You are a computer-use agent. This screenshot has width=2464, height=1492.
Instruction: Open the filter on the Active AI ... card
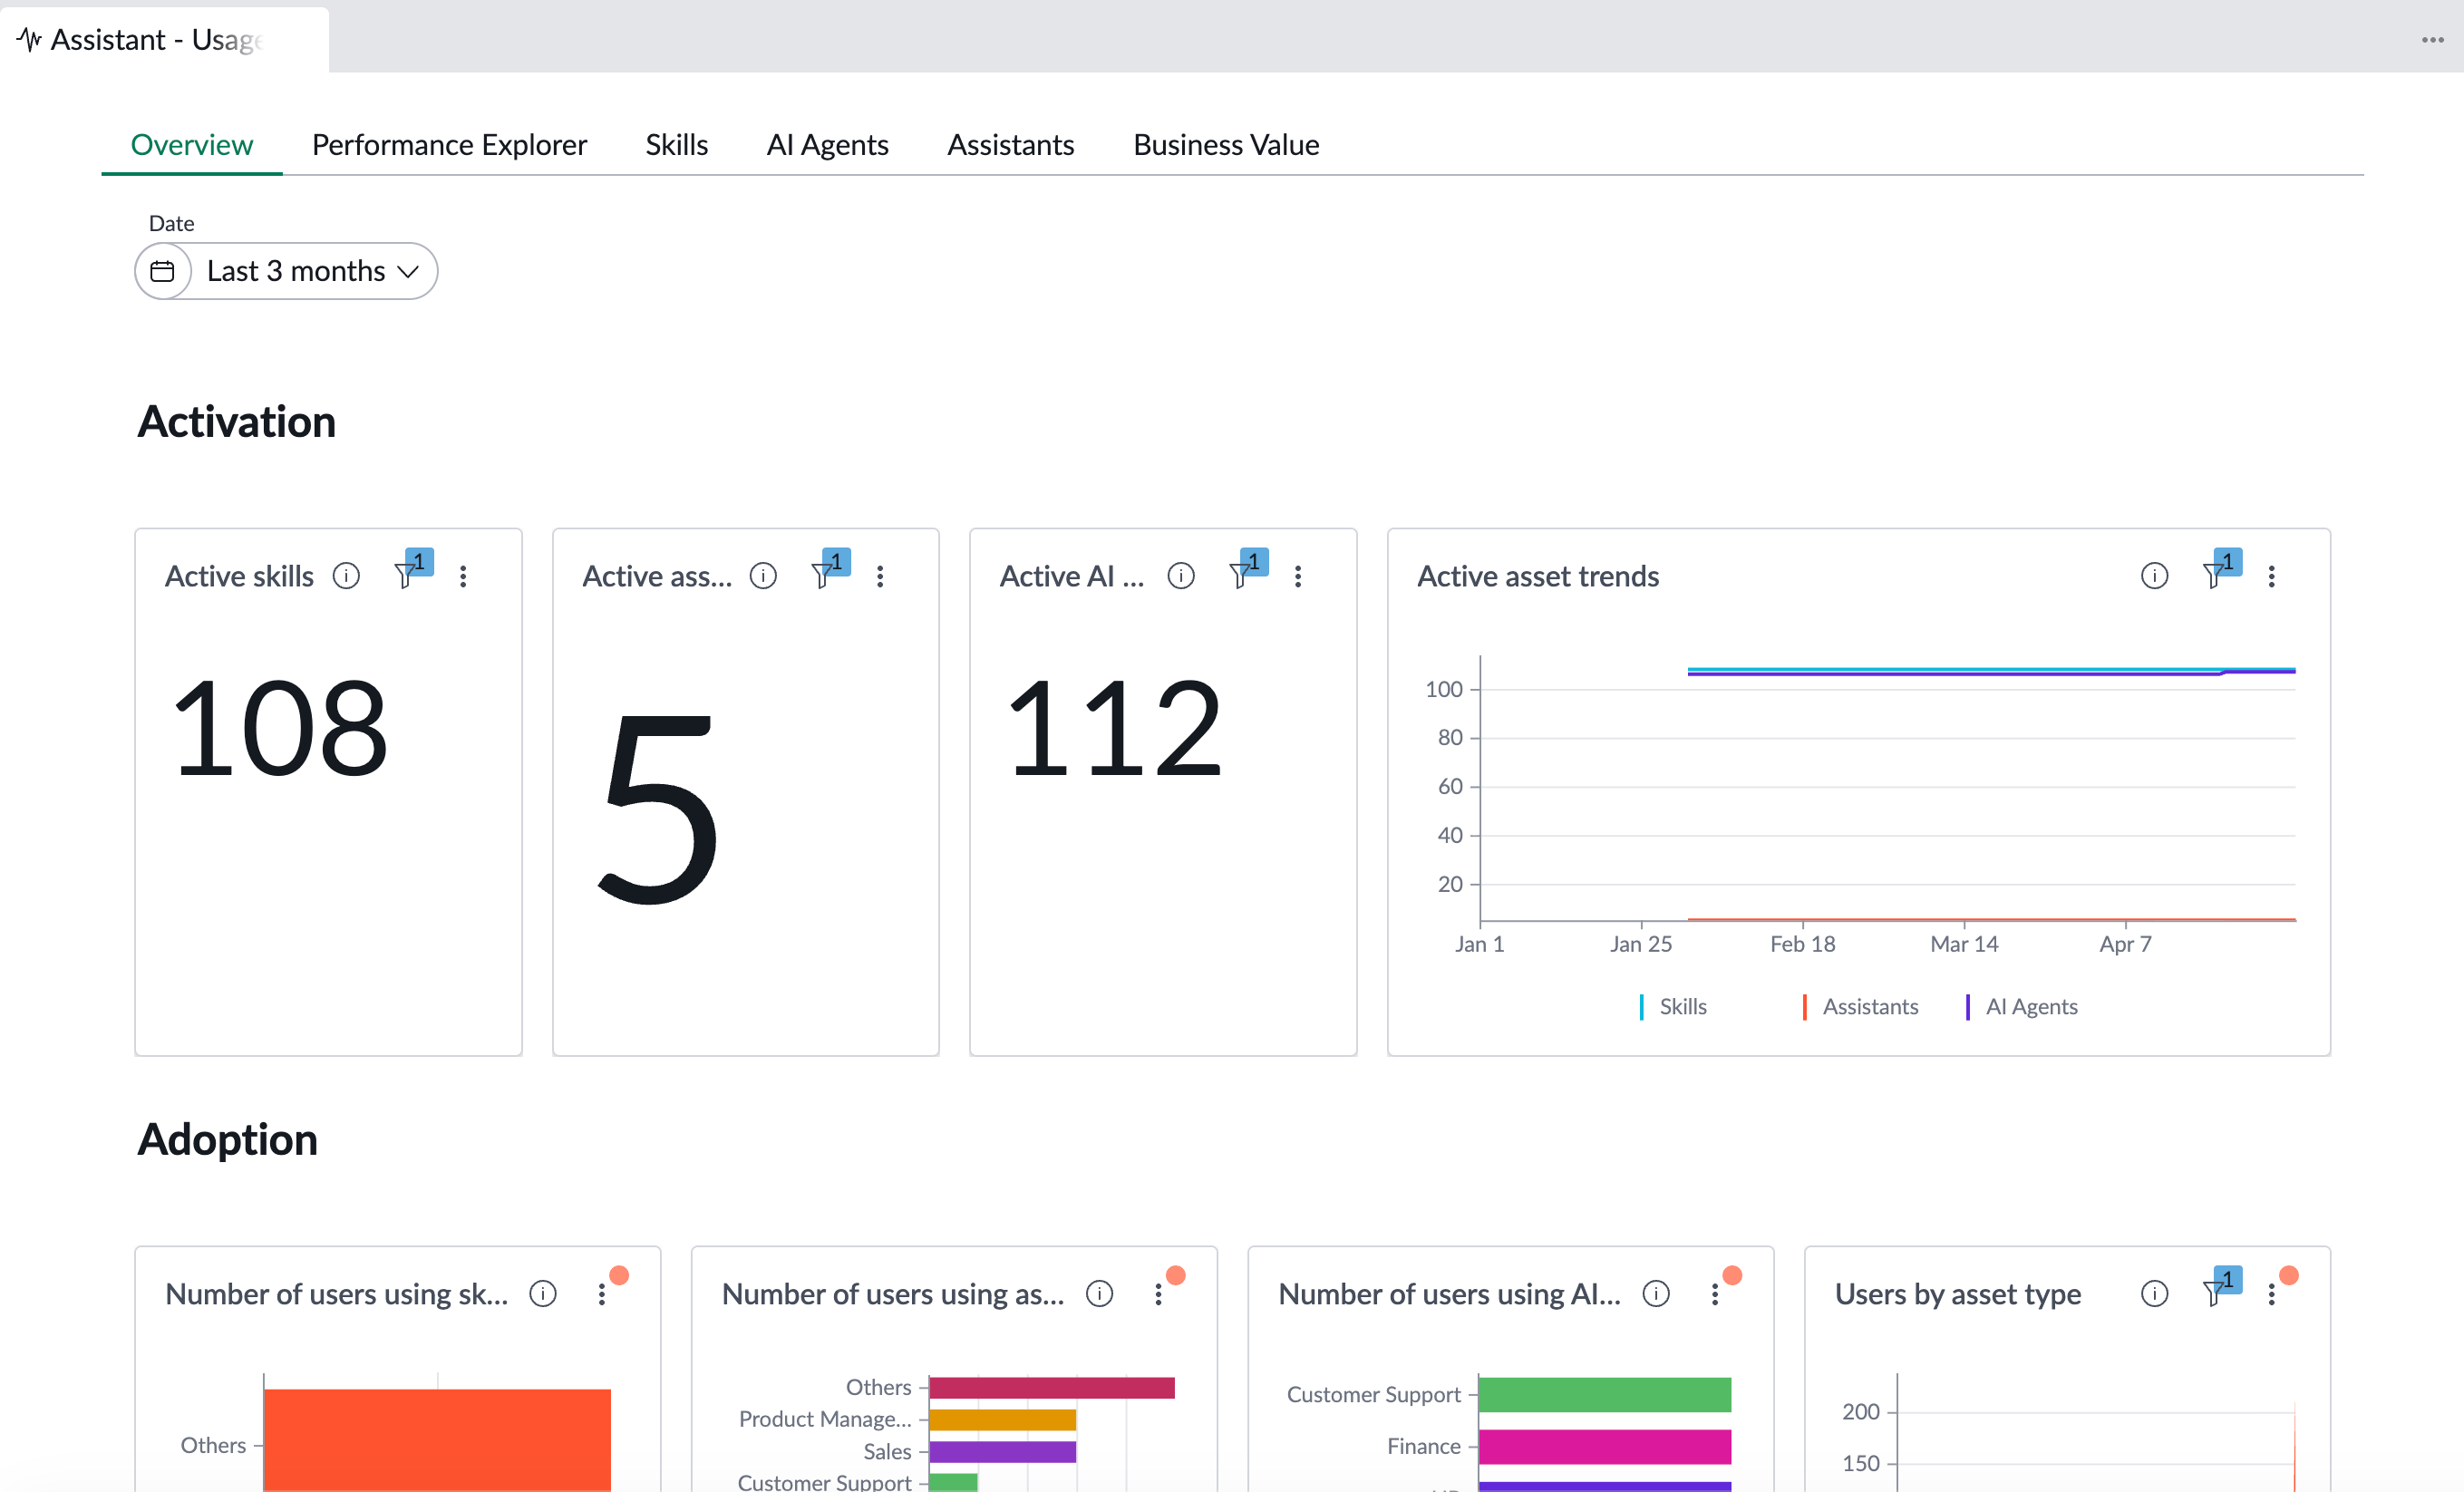pos(1248,570)
